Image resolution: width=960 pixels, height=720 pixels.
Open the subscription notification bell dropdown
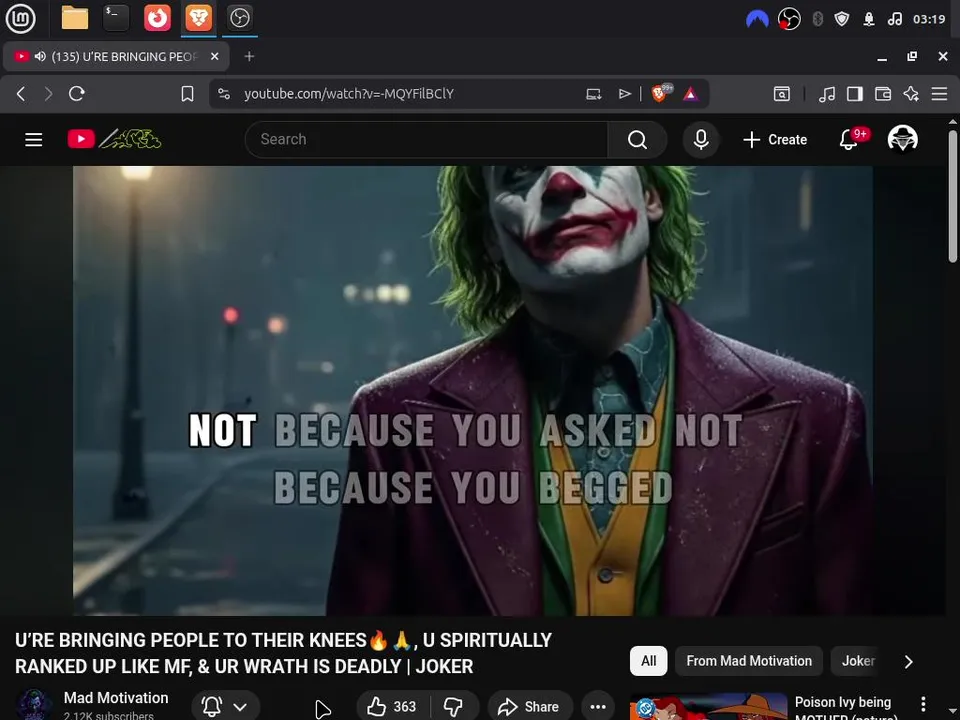225,707
